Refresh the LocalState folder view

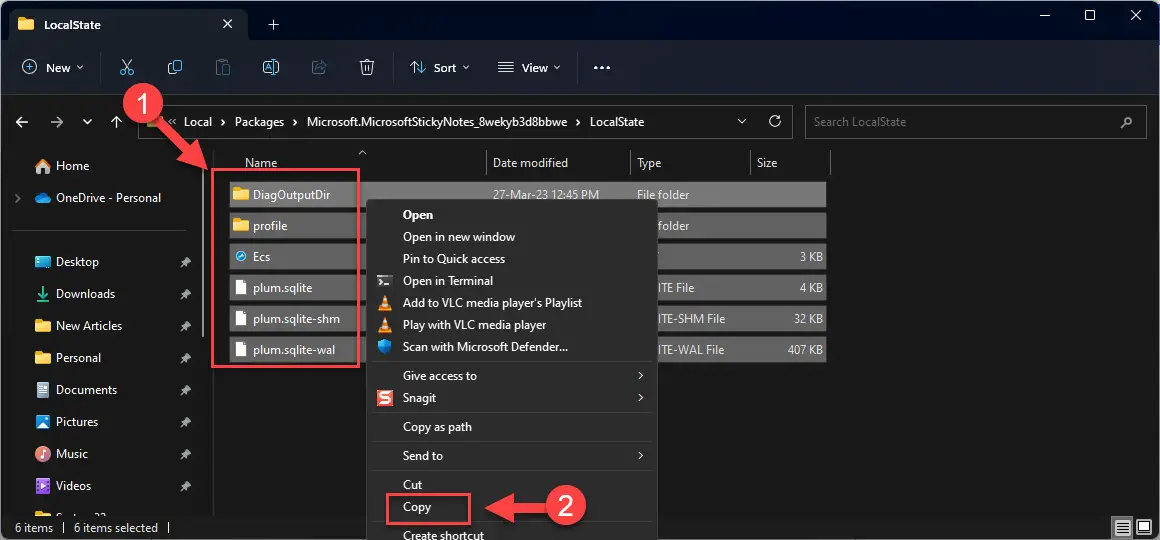[x=775, y=121]
